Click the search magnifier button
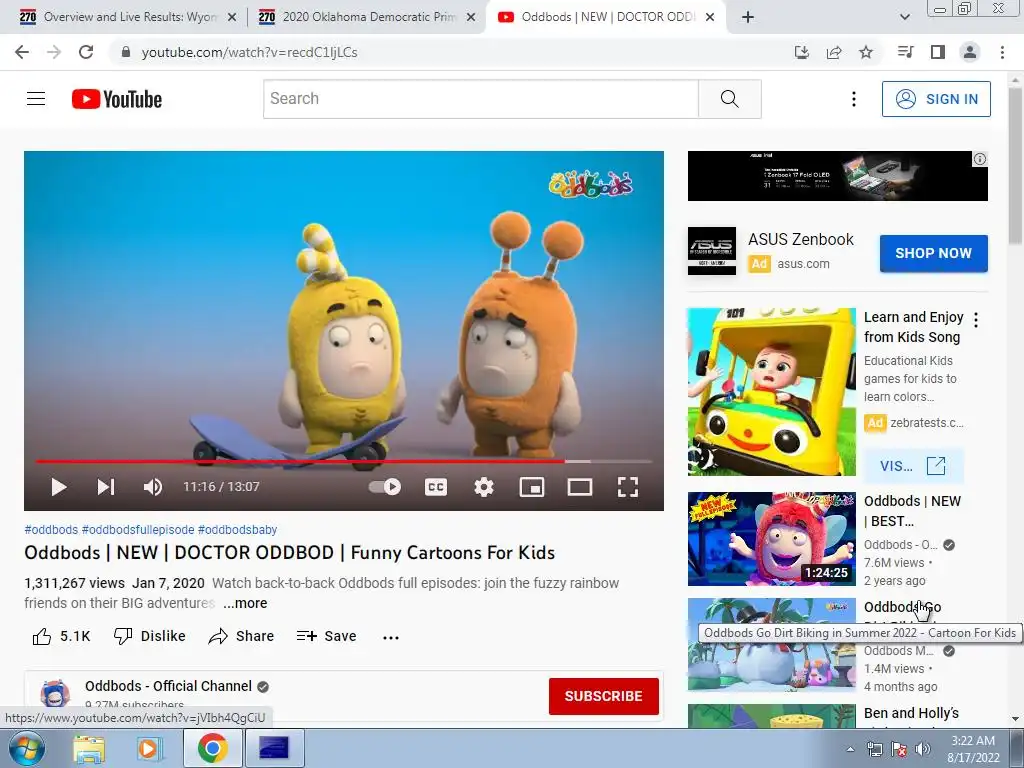The image size is (1024, 768). [x=729, y=99]
